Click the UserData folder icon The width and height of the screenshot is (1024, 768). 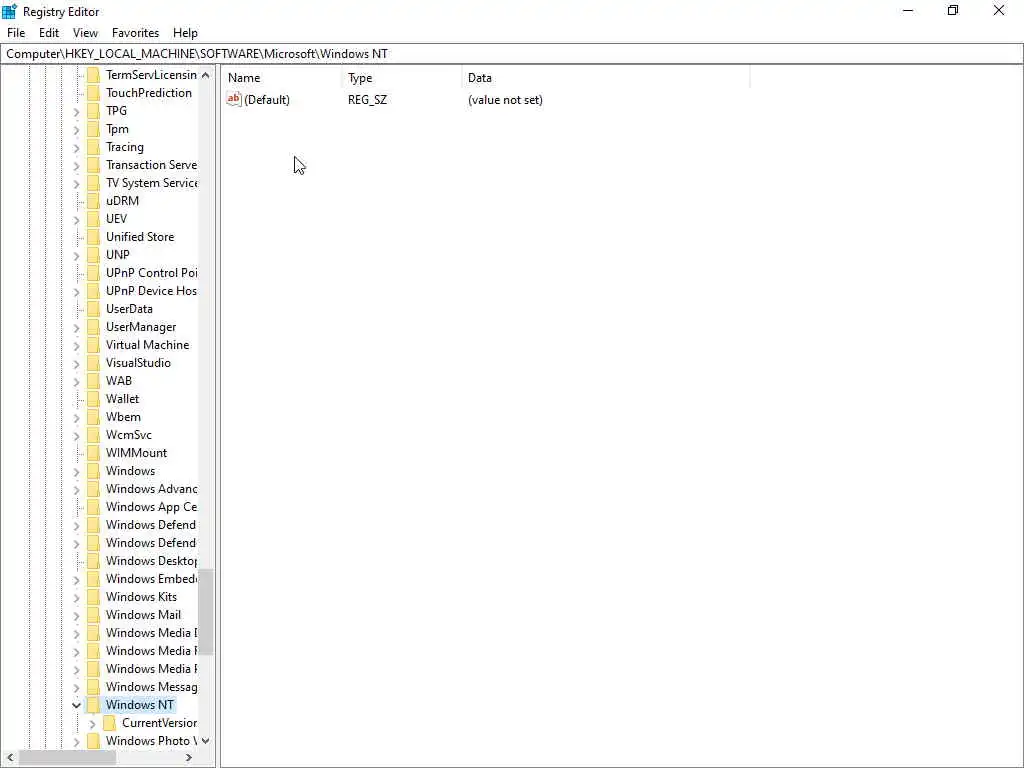(x=93, y=309)
